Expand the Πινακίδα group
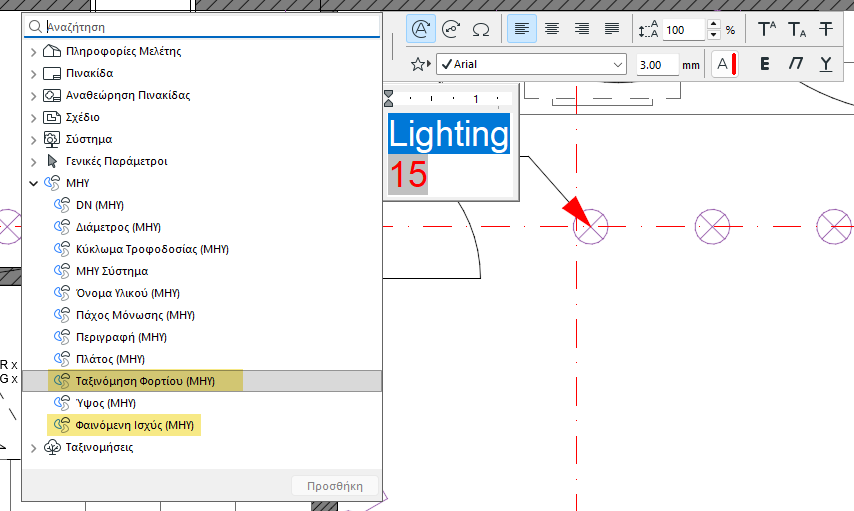The width and height of the screenshot is (854, 511). pos(33,74)
